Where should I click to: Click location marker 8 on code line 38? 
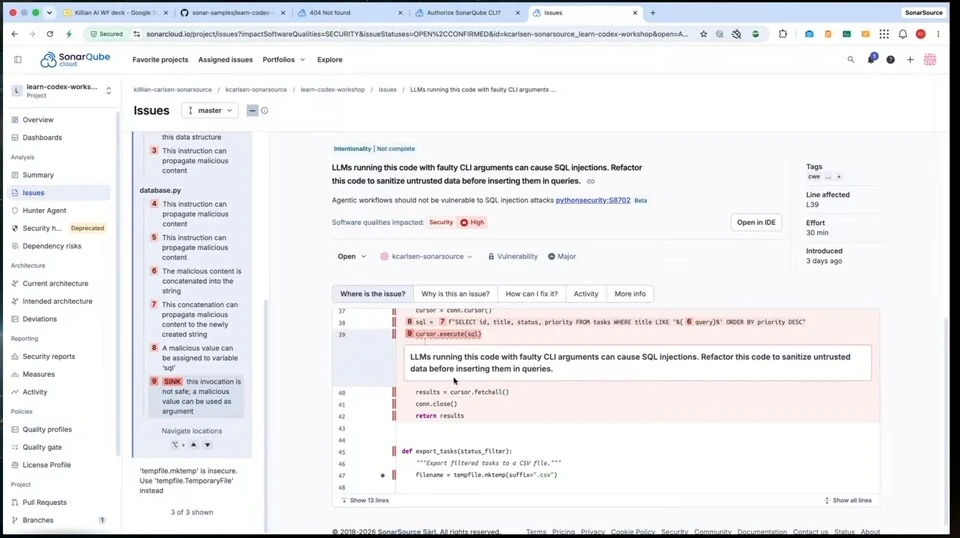point(409,322)
